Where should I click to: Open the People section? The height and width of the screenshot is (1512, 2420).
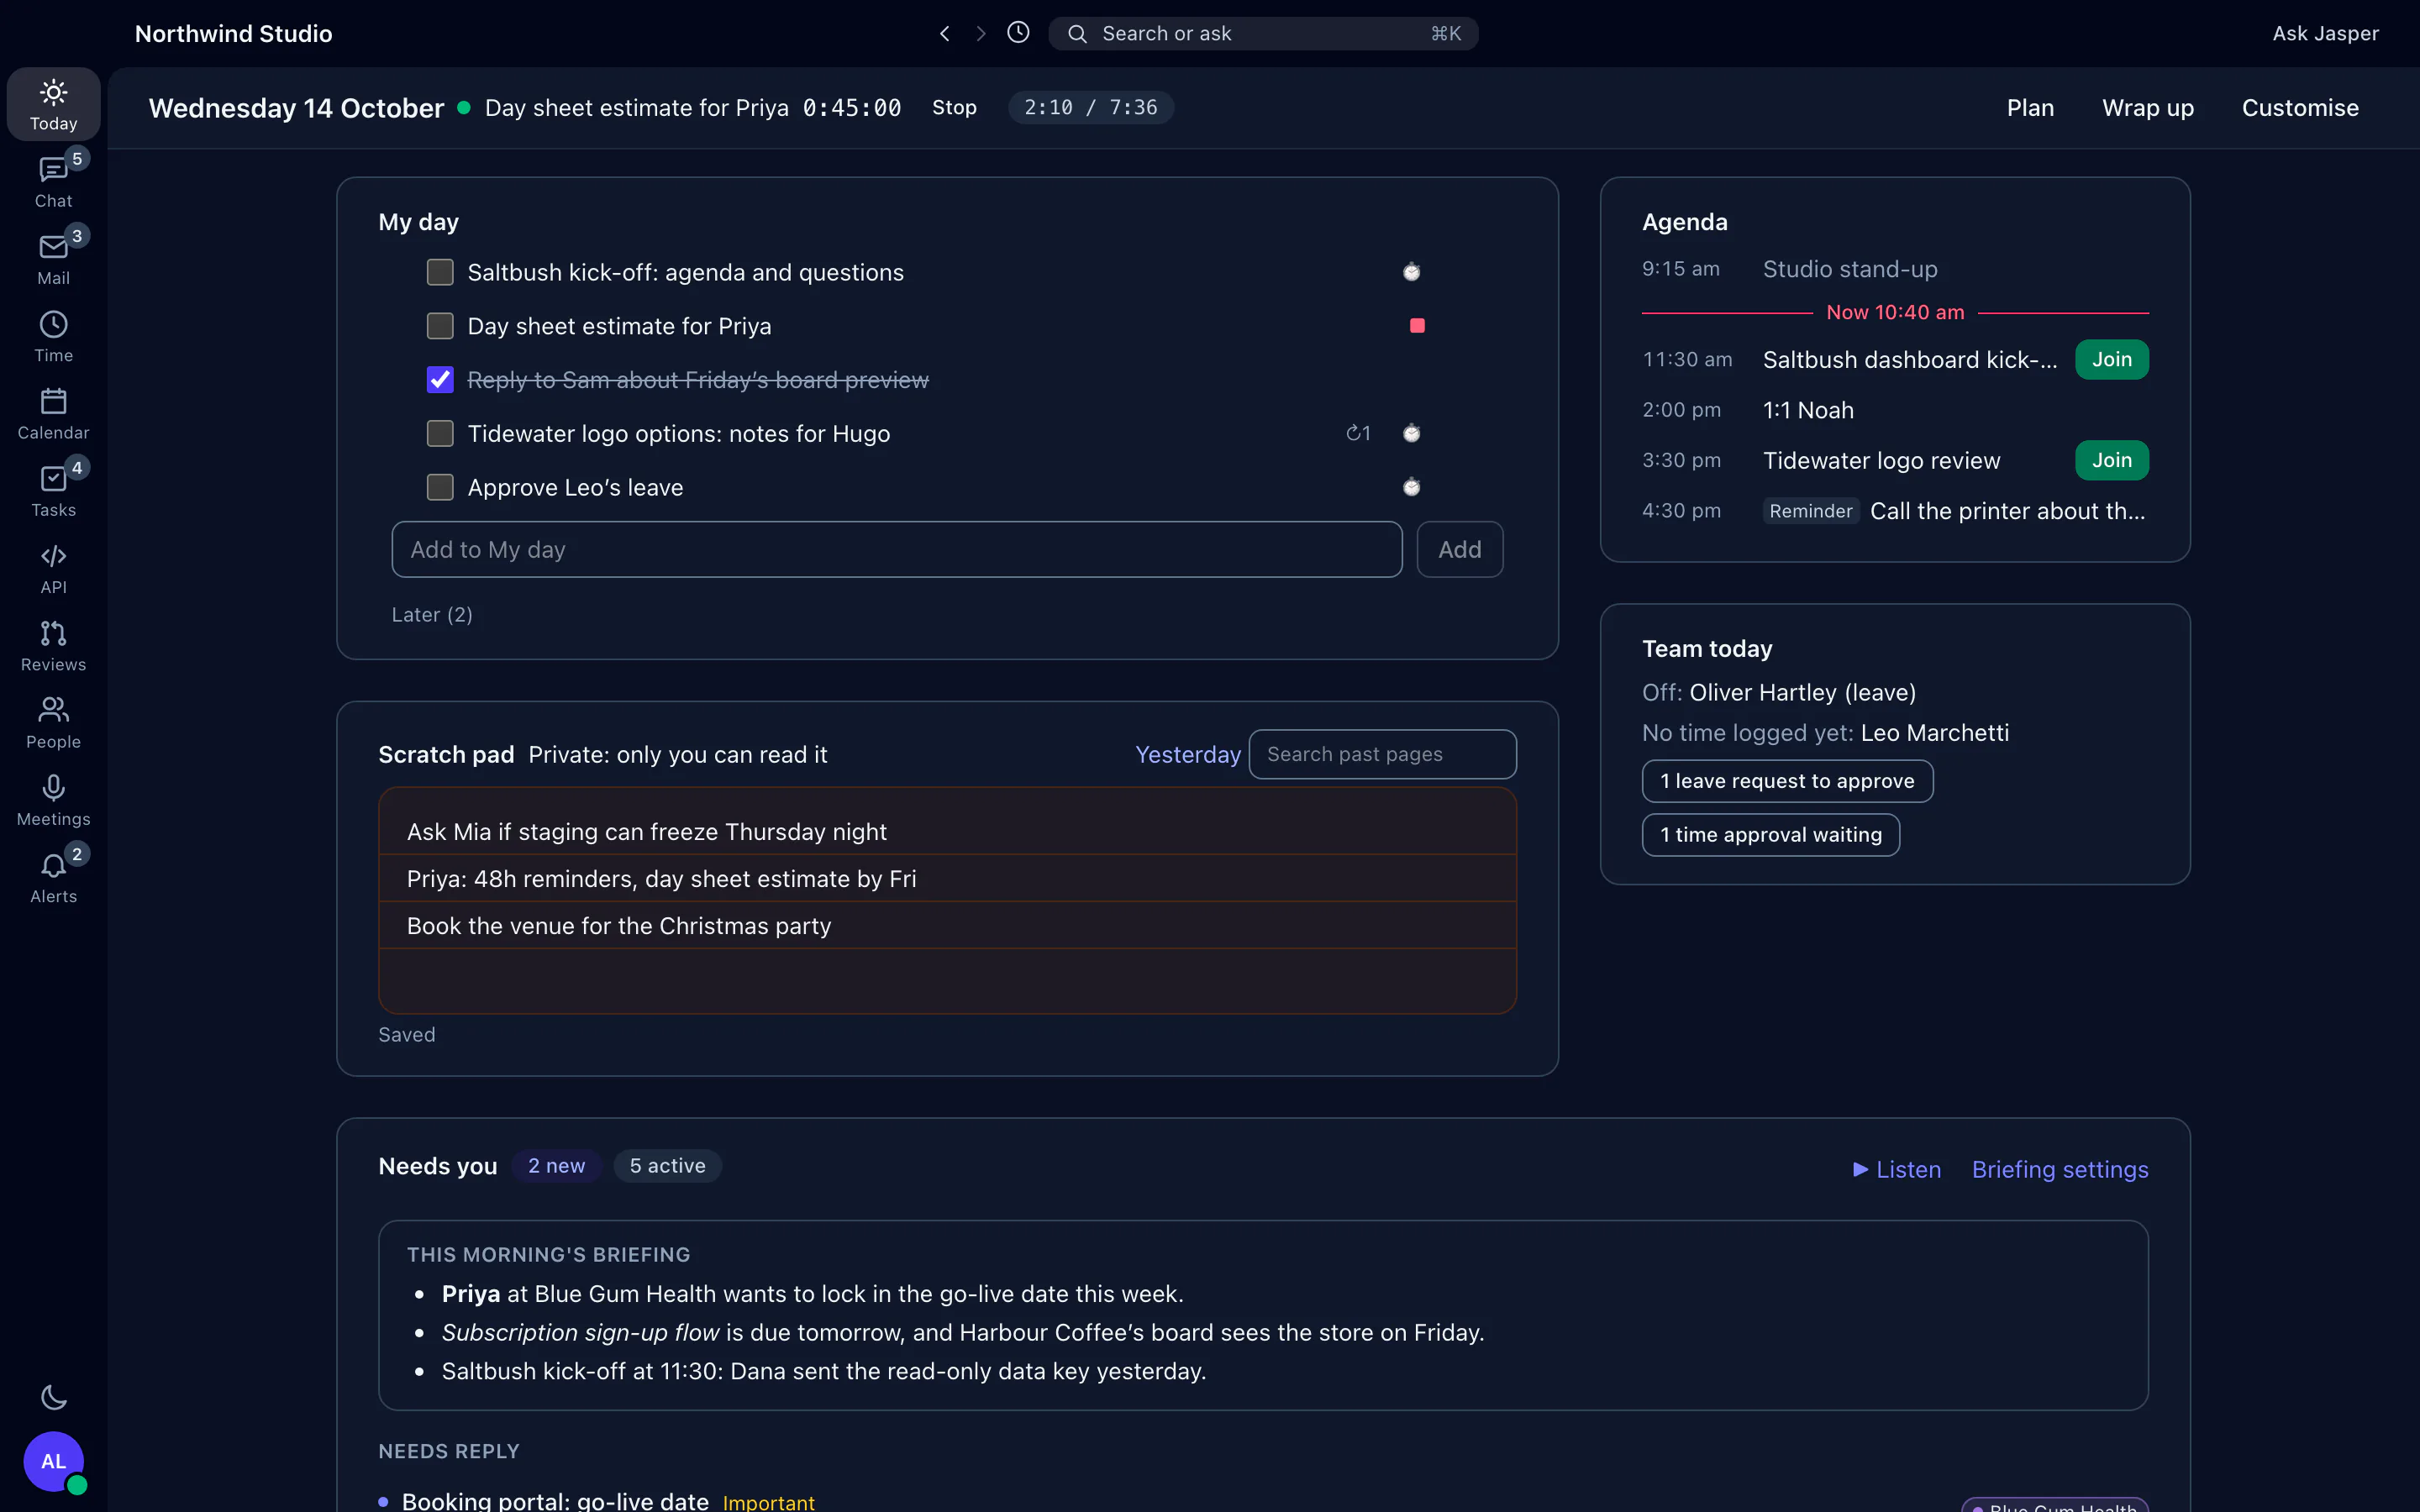tap(53, 722)
